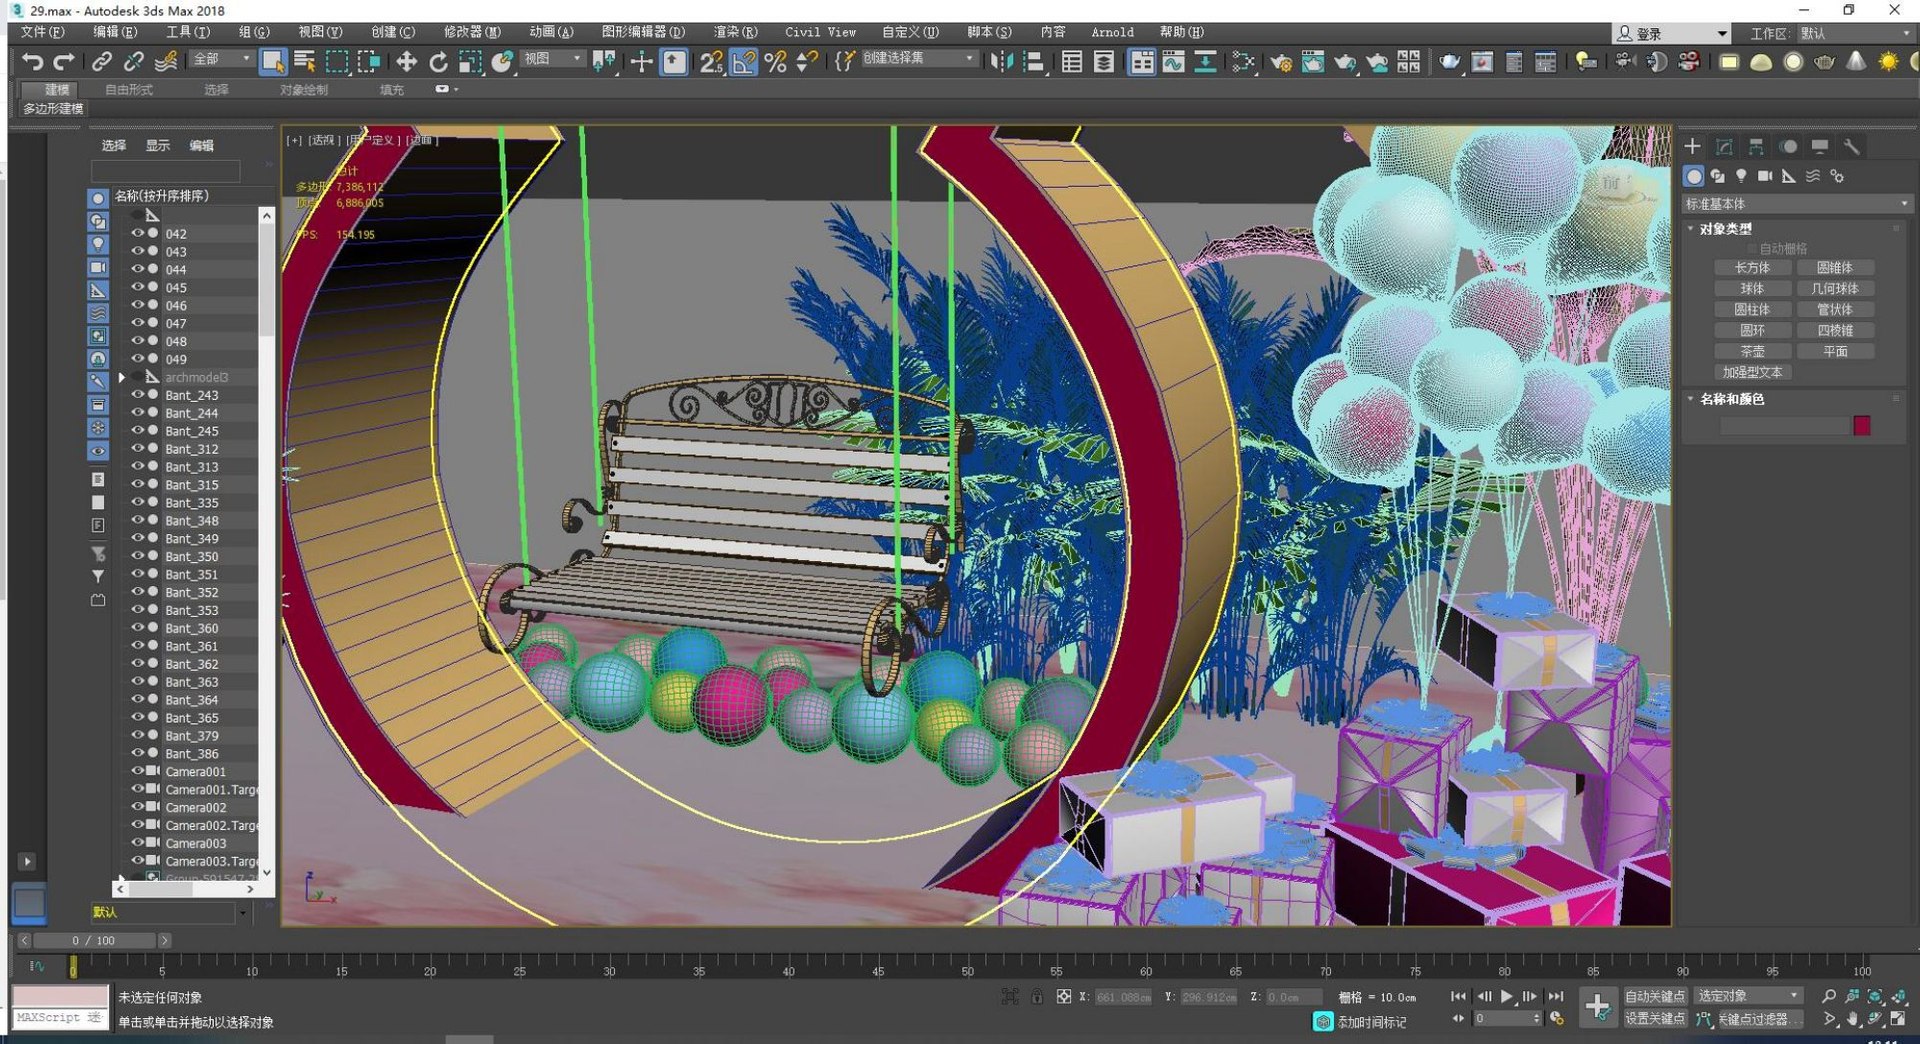Toggle eye icon for object 042
Viewport: 1920px width, 1044px height.
click(138, 233)
